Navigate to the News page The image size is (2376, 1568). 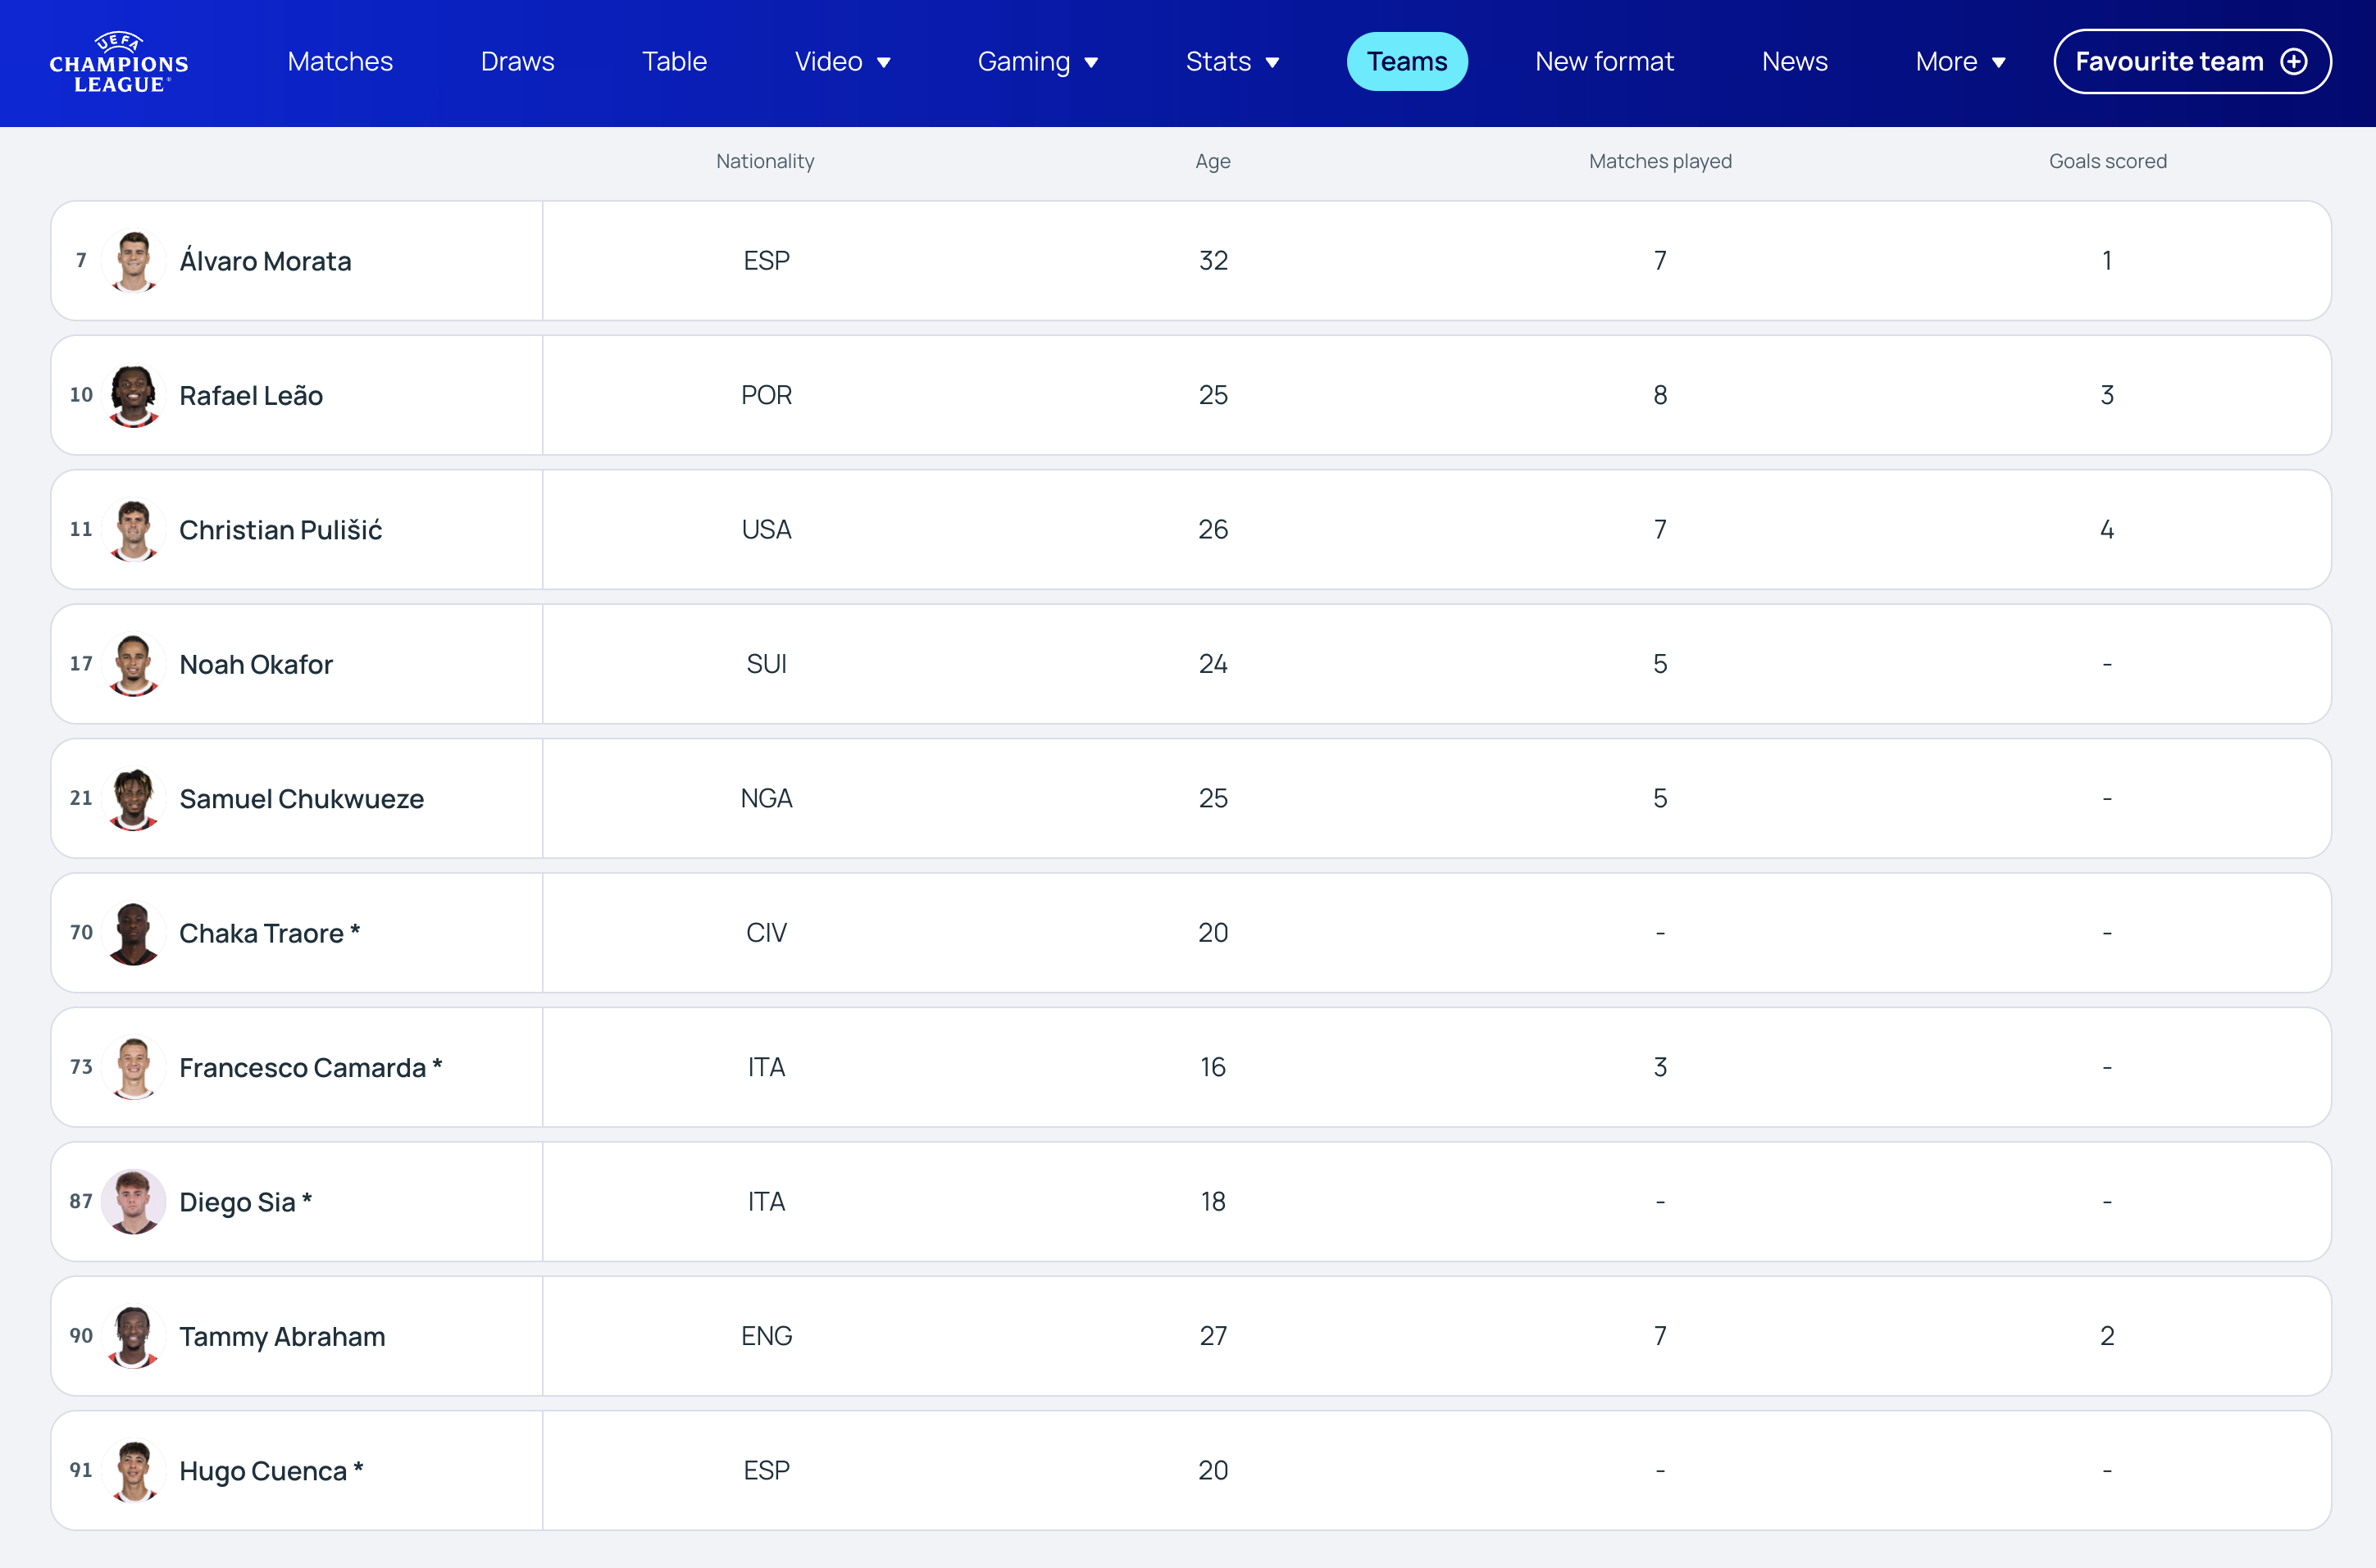pos(1794,62)
